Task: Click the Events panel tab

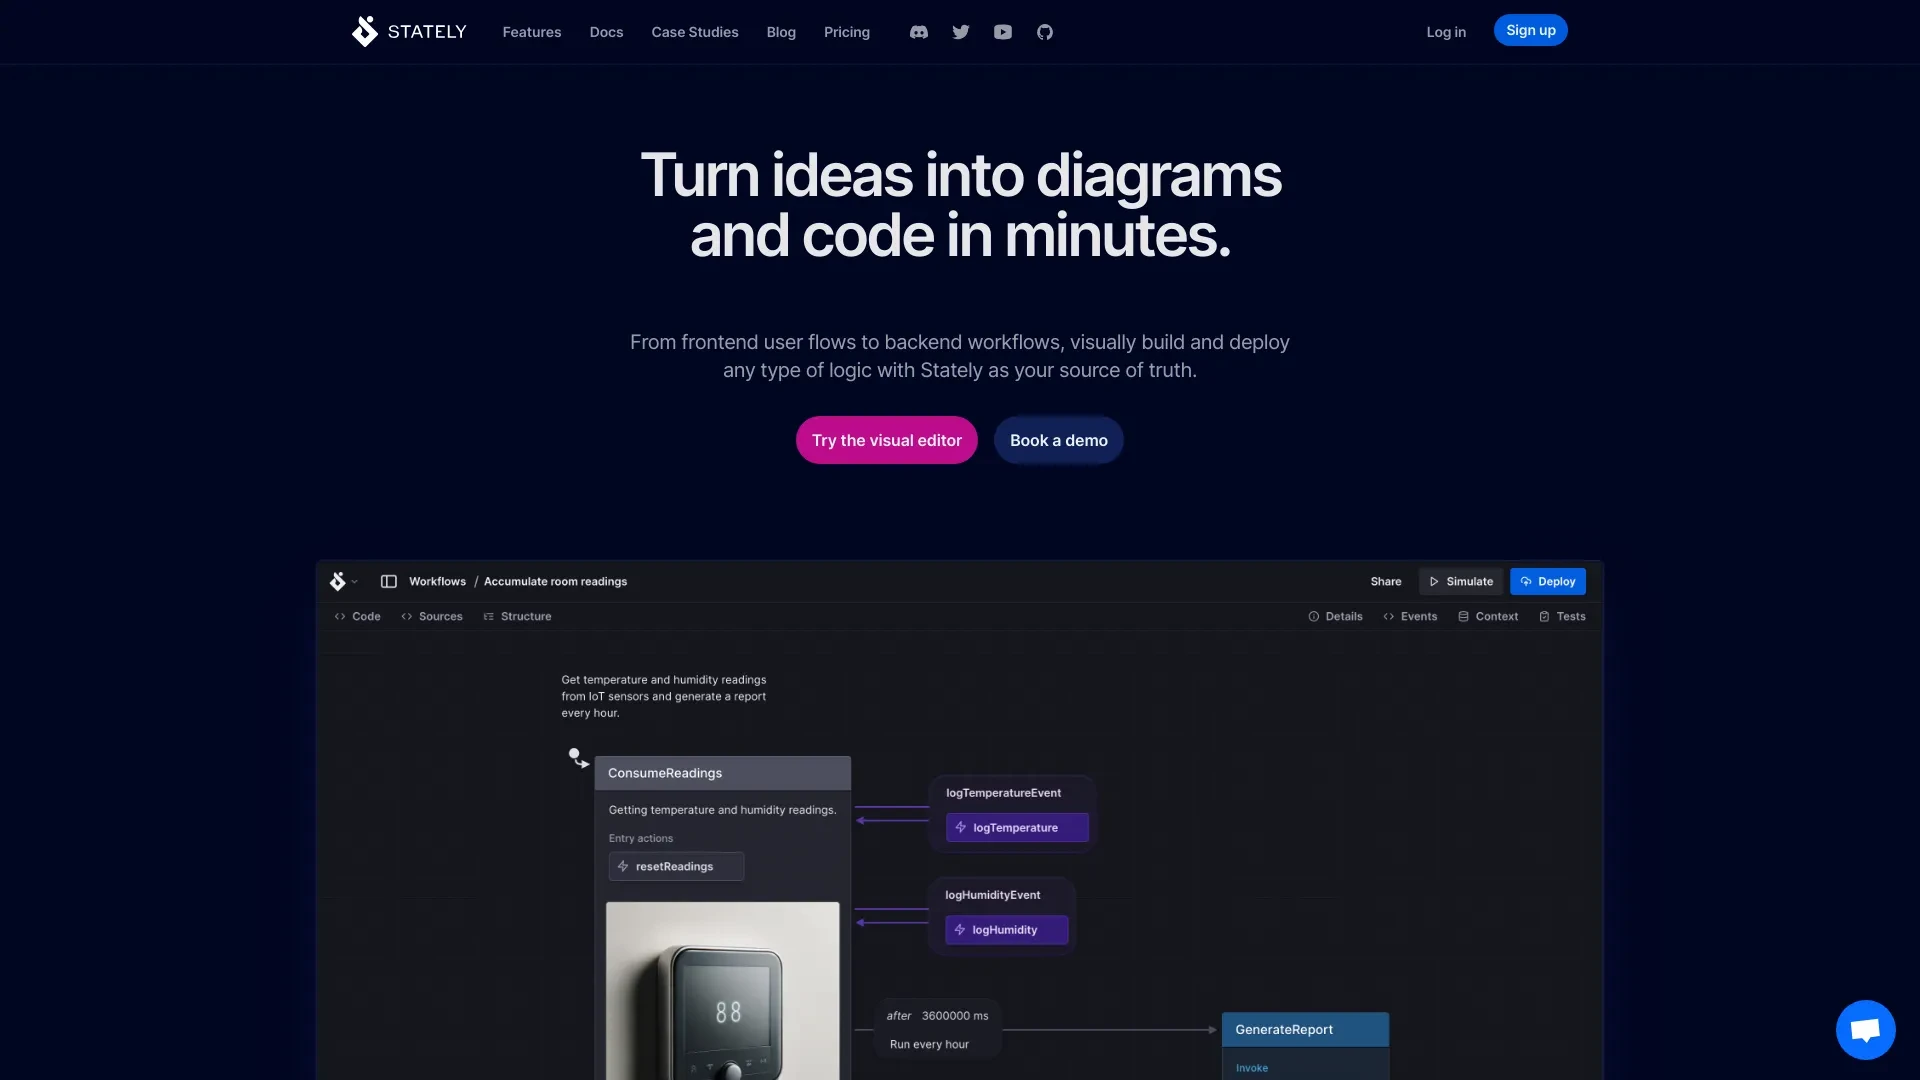Action: tap(1418, 616)
